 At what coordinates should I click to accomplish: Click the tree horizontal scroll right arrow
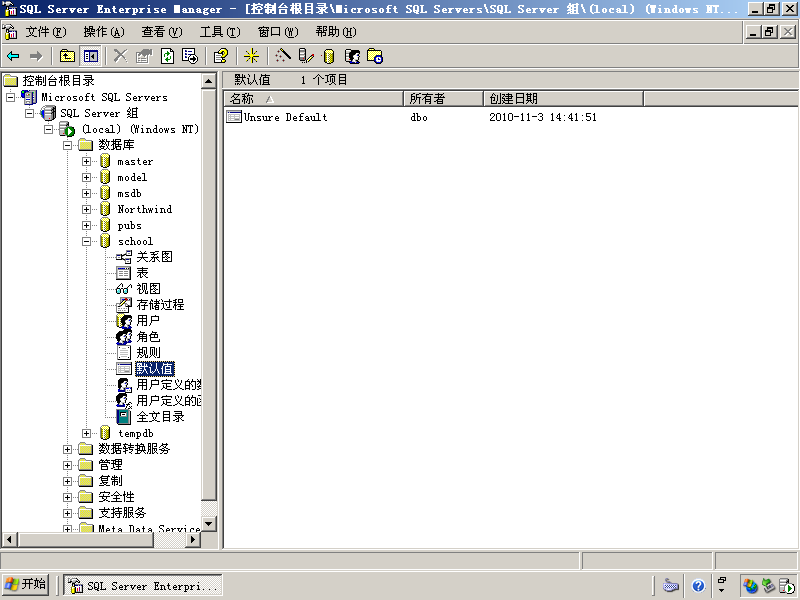(192, 539)
